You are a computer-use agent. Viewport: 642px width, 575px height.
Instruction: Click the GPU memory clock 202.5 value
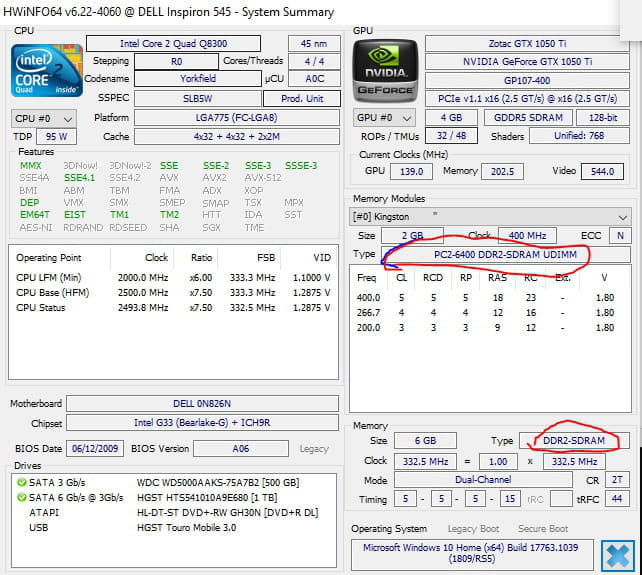502,171
